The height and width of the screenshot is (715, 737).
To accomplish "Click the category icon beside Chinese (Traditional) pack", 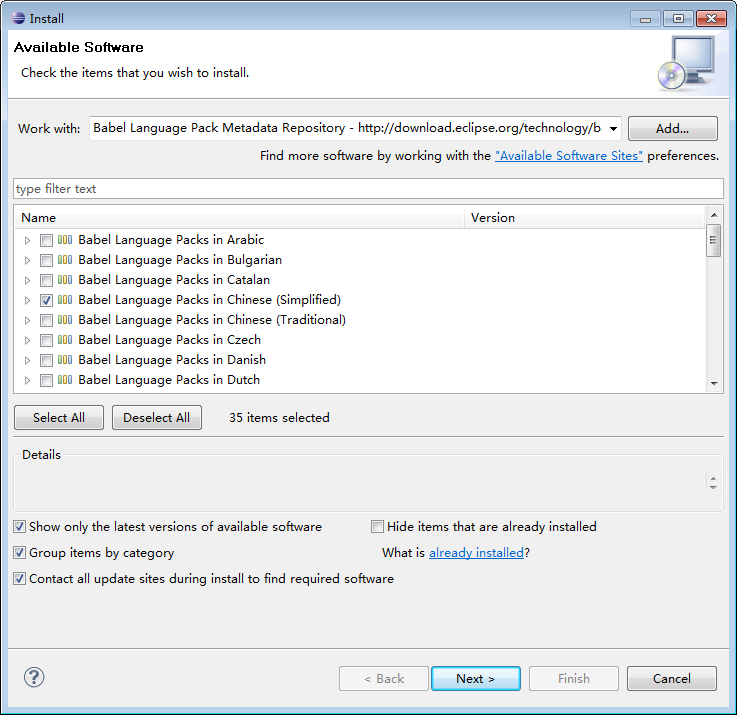I will [x=65, y=320].
